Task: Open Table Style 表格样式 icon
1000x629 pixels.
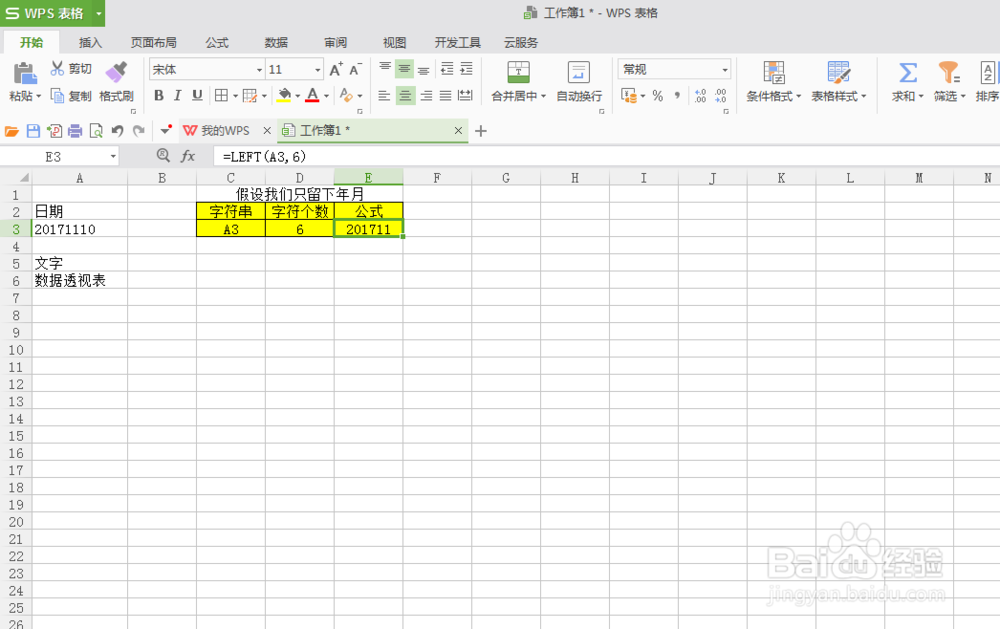Action: 839,72
